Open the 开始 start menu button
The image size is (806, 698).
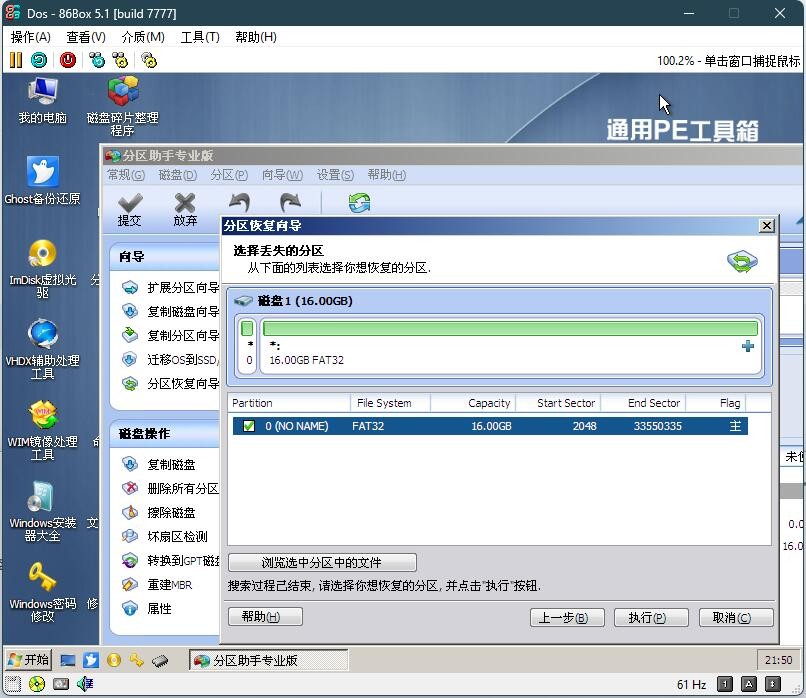28,660
